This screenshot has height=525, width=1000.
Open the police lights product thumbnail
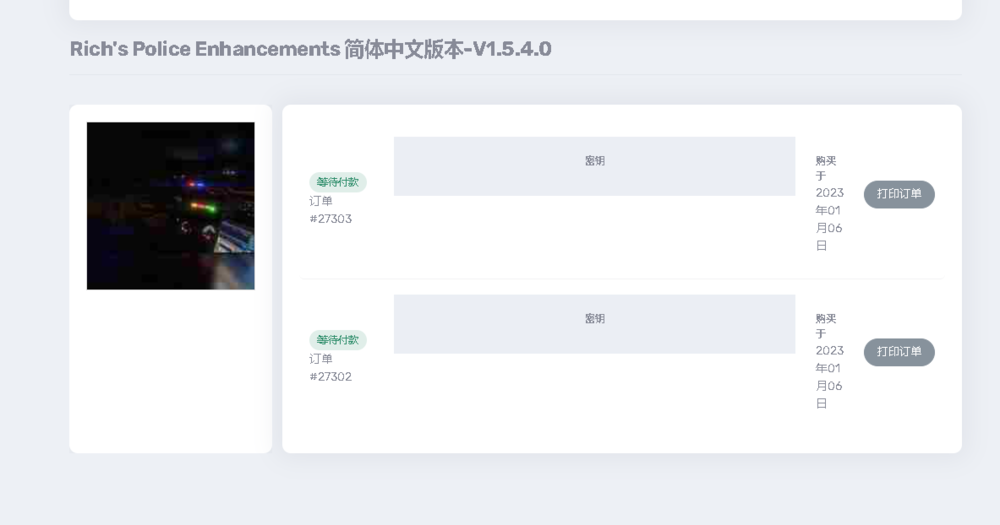pyautogui.click(x=170, y=206)
